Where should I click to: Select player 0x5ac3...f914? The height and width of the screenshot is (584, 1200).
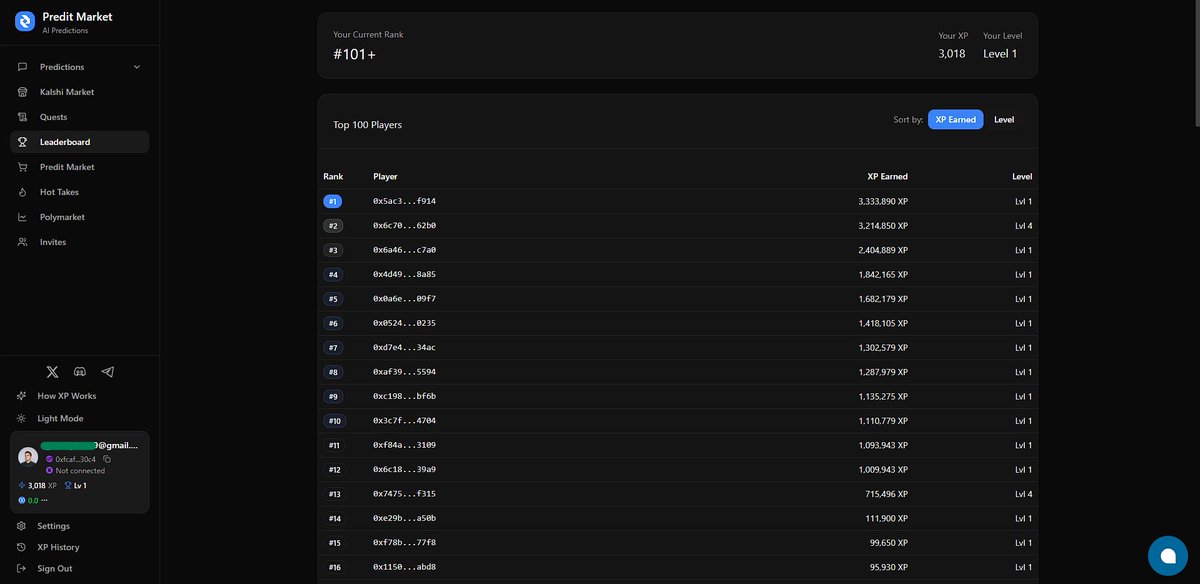[404, 201]
